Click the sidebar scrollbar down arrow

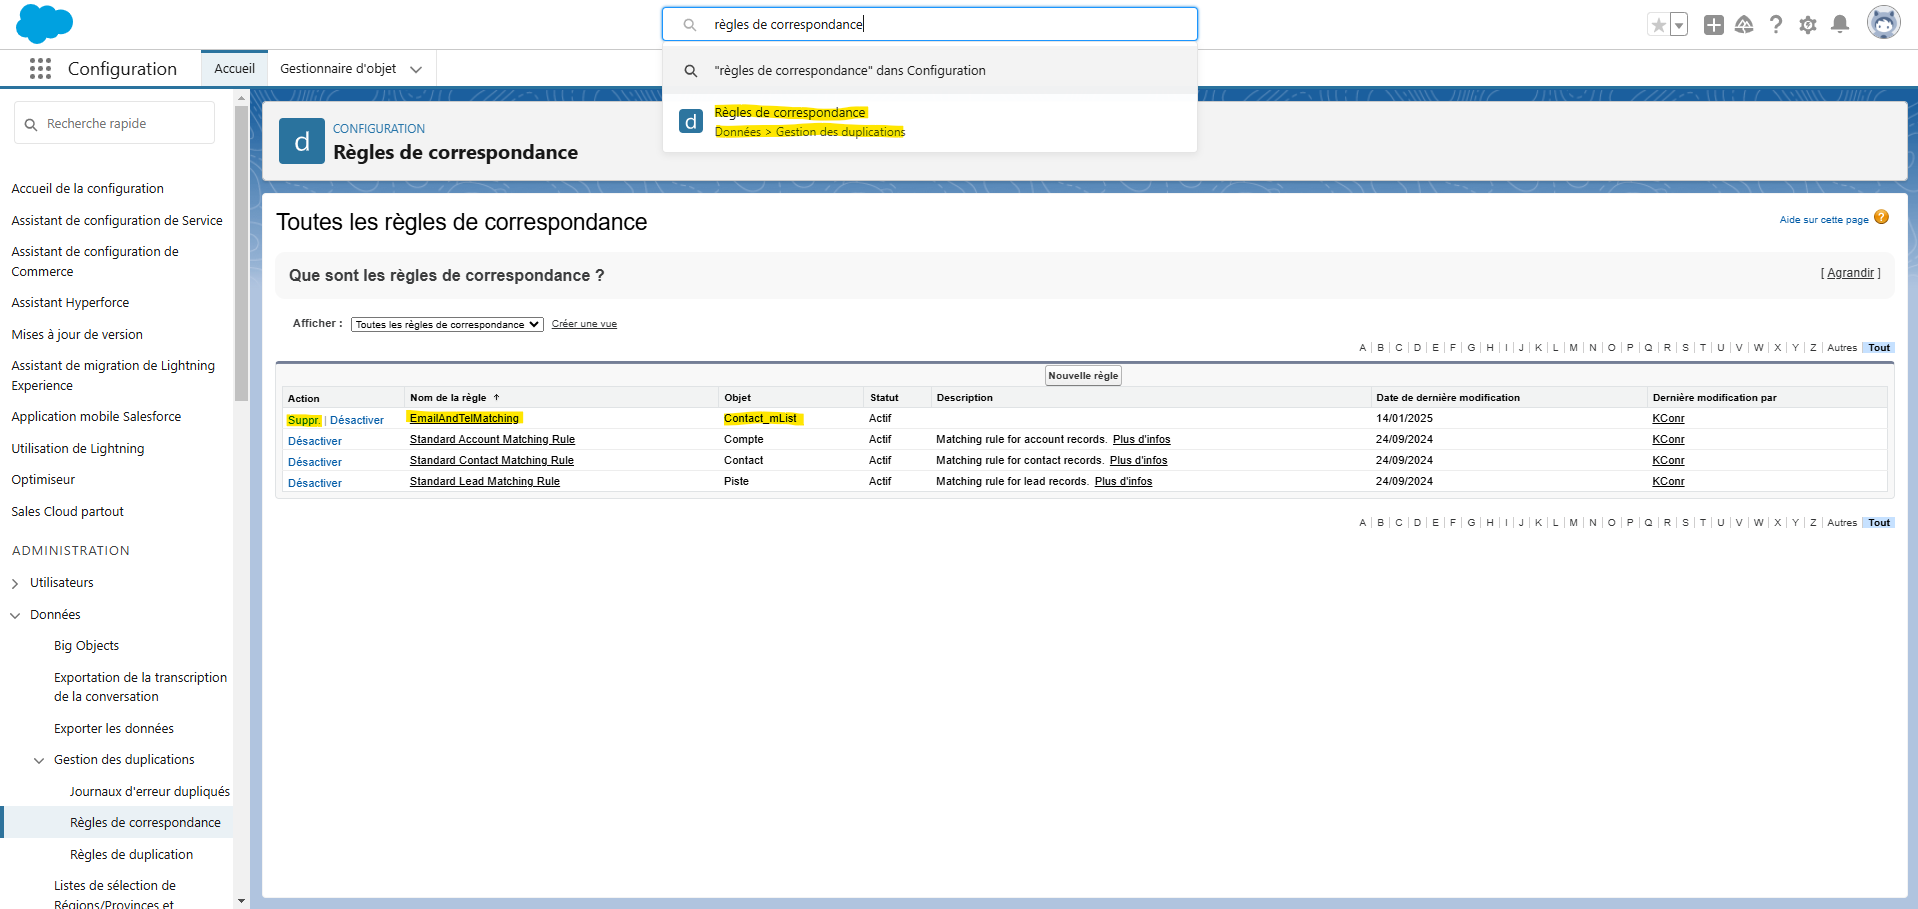click(x=241, y=901)
